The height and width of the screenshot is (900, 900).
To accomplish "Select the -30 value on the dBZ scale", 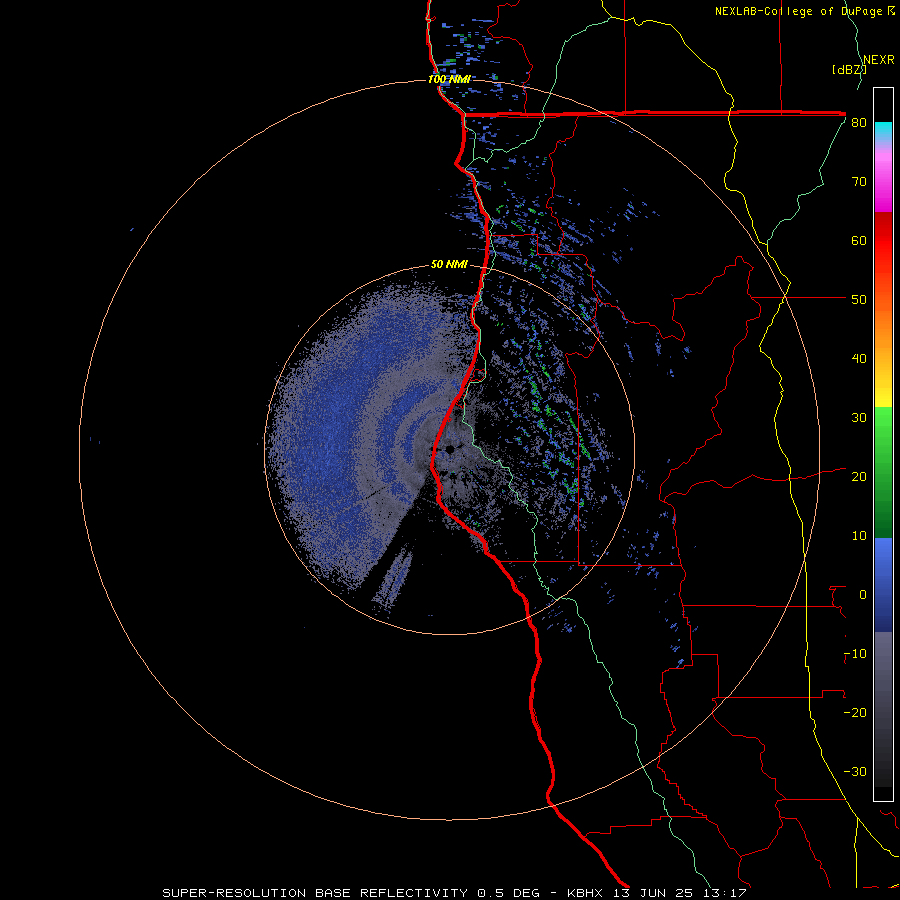I will [x=855, y=771].
